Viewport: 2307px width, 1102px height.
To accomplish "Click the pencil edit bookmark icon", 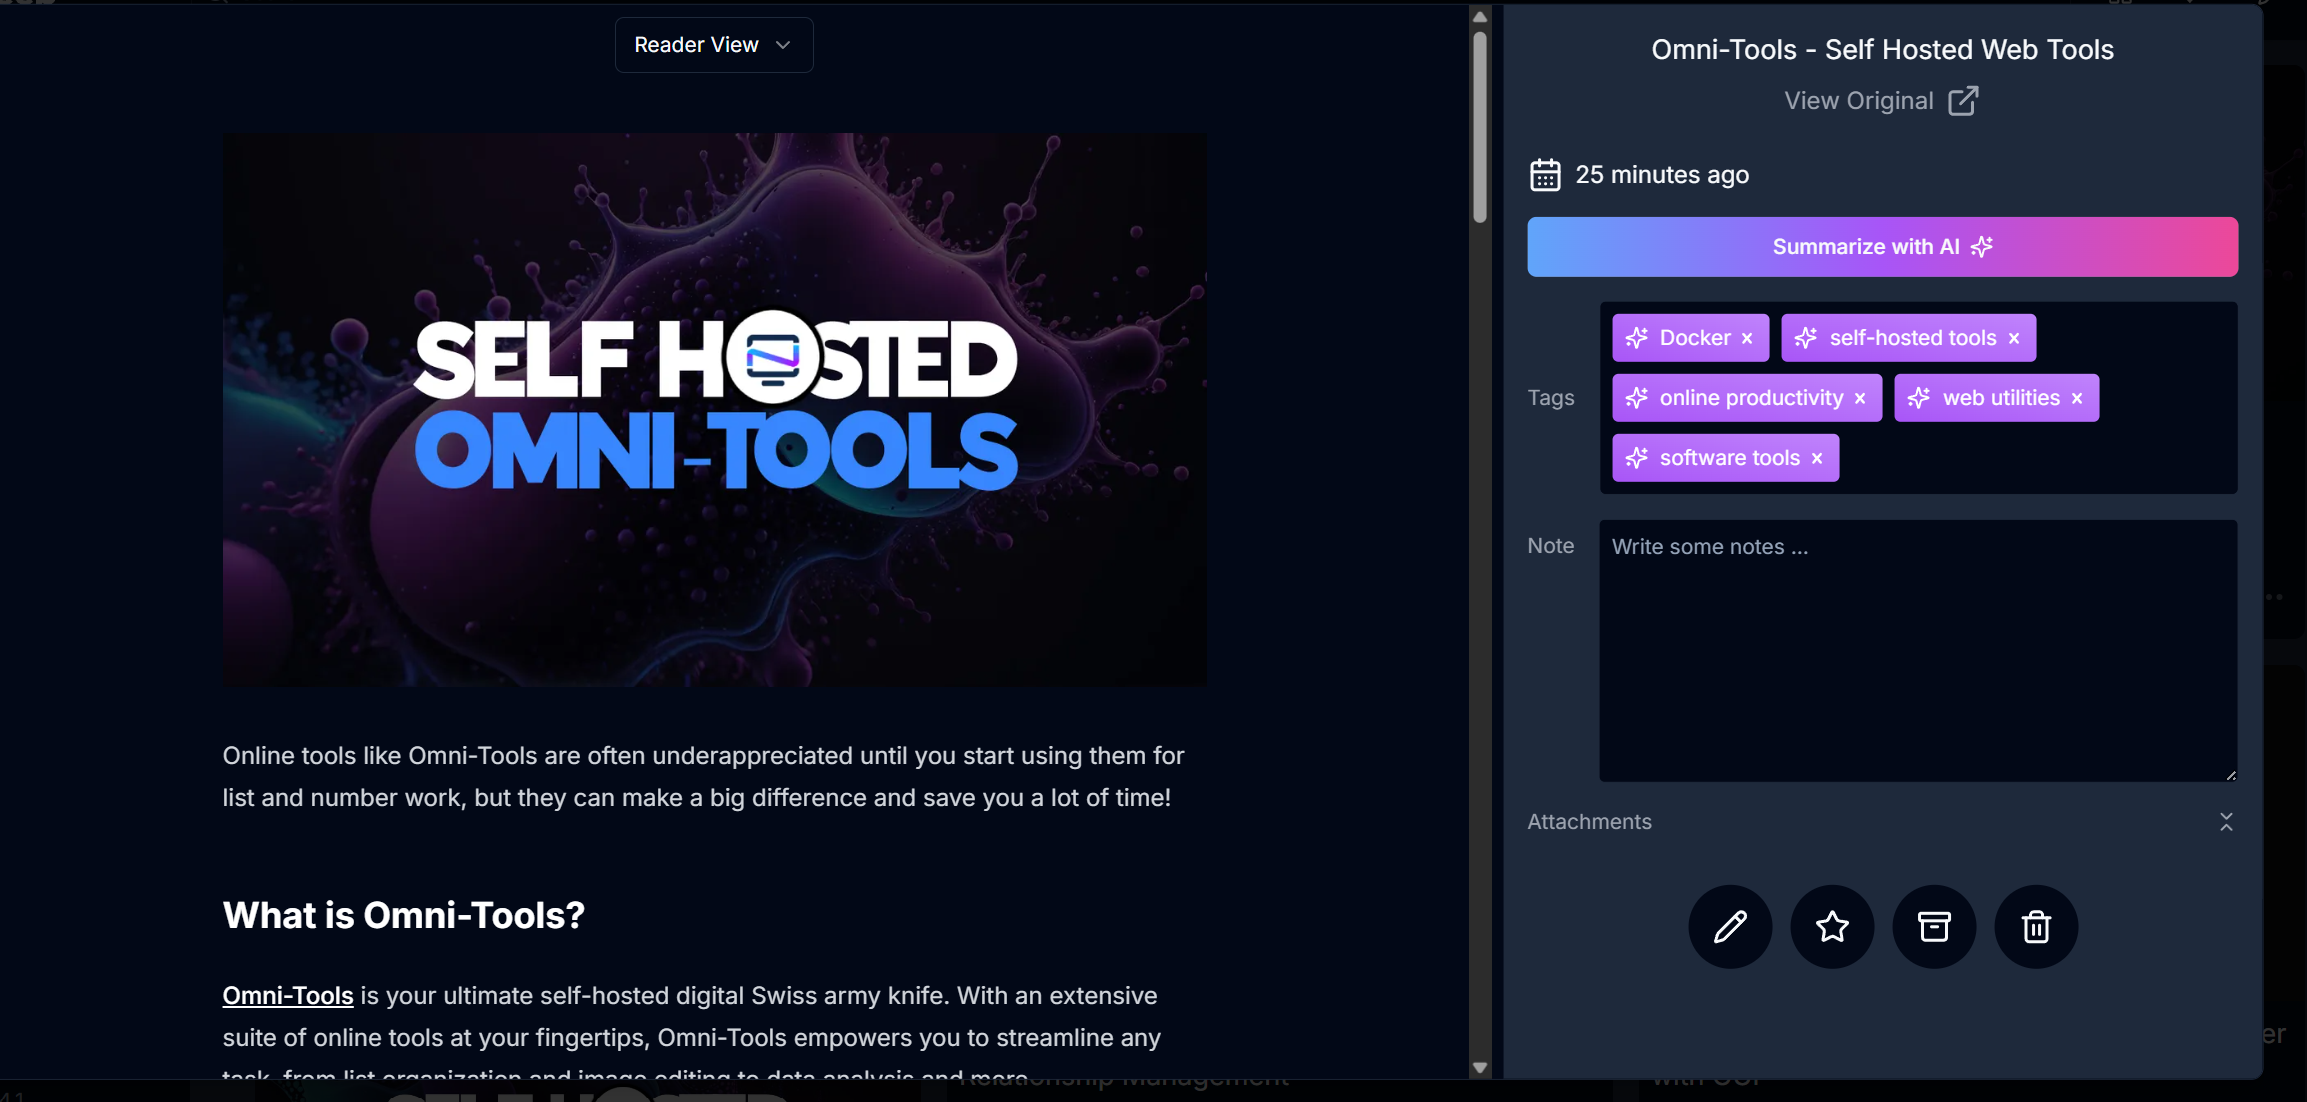I will (1730, 927).
